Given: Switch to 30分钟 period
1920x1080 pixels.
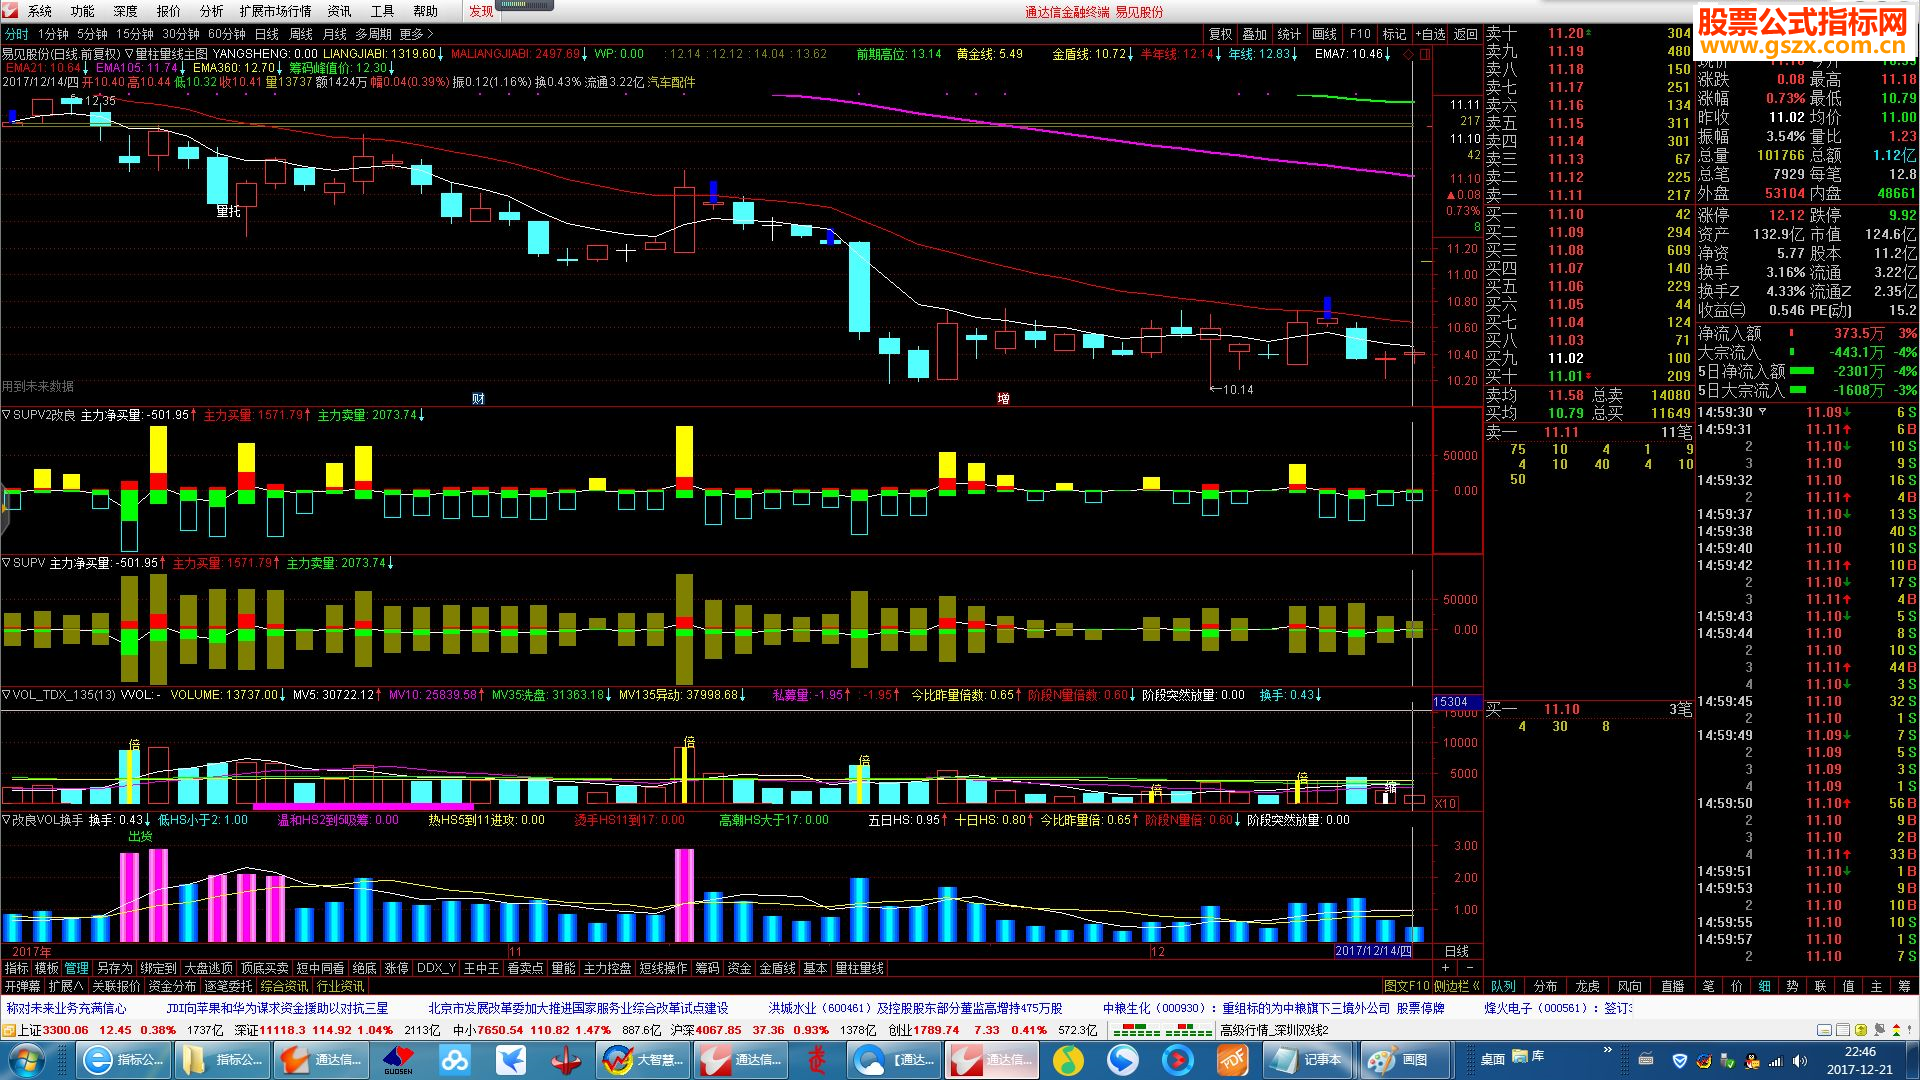Looking at the screenshot, I should tap(181, 34).
